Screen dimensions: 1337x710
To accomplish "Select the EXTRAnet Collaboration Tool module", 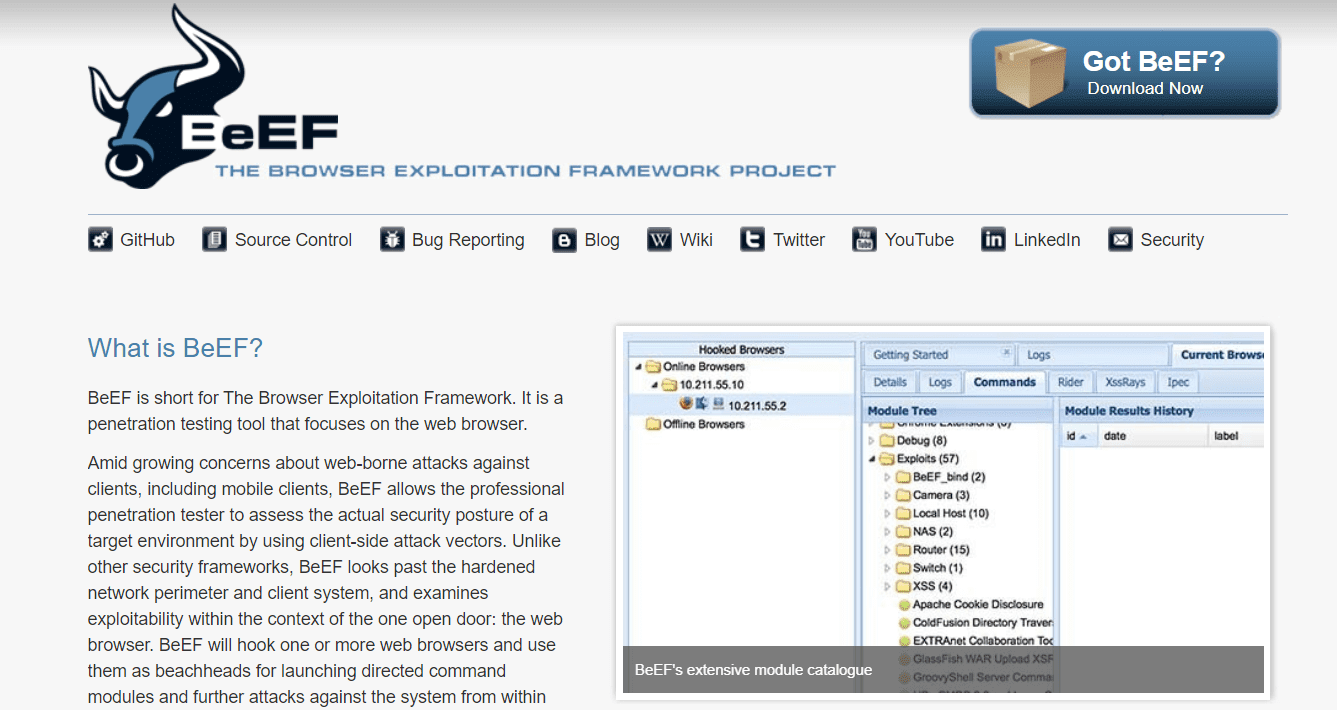I will coord(976,641).
